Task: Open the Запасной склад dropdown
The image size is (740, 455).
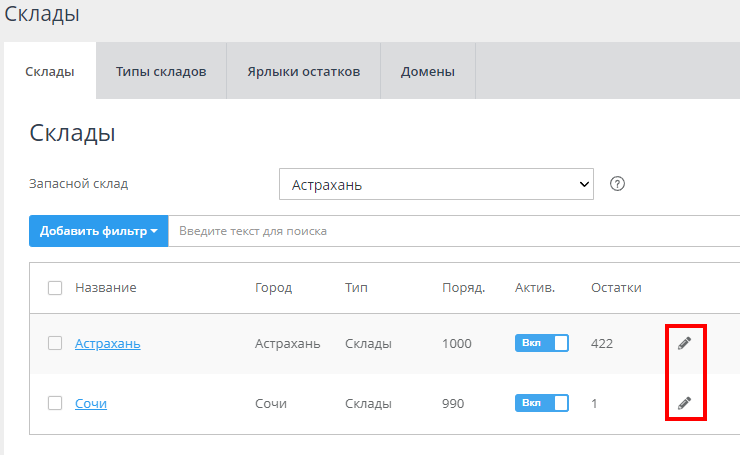Action: pos(436,185)
